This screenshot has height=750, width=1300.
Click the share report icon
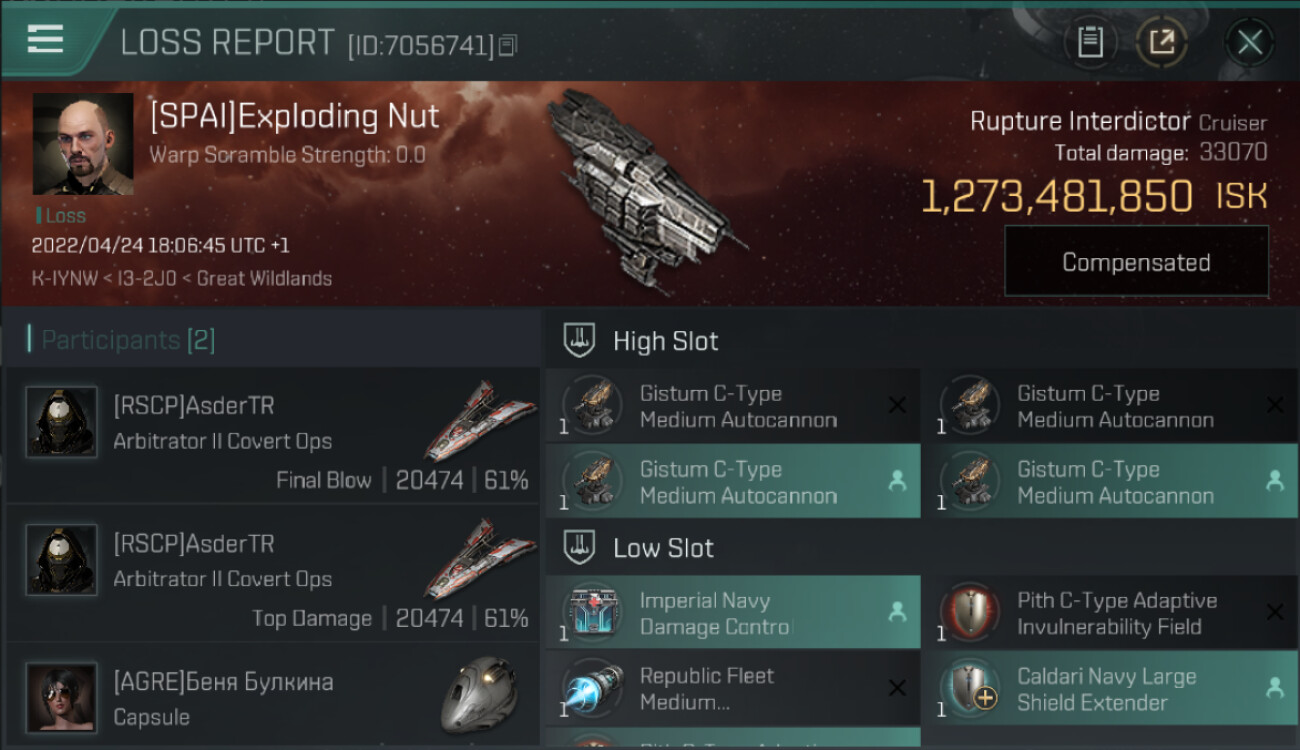point(1161,42)
